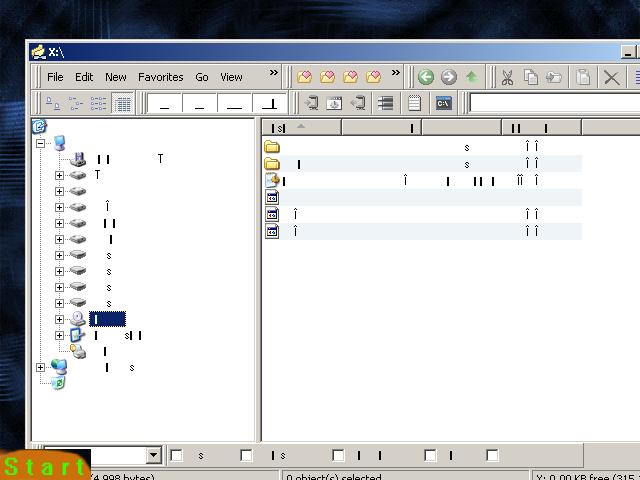The height and width of the screenshot is (480, 640).
Task: Select the first folder in file list
Action: pyautogui.click(x=272, y=147)
